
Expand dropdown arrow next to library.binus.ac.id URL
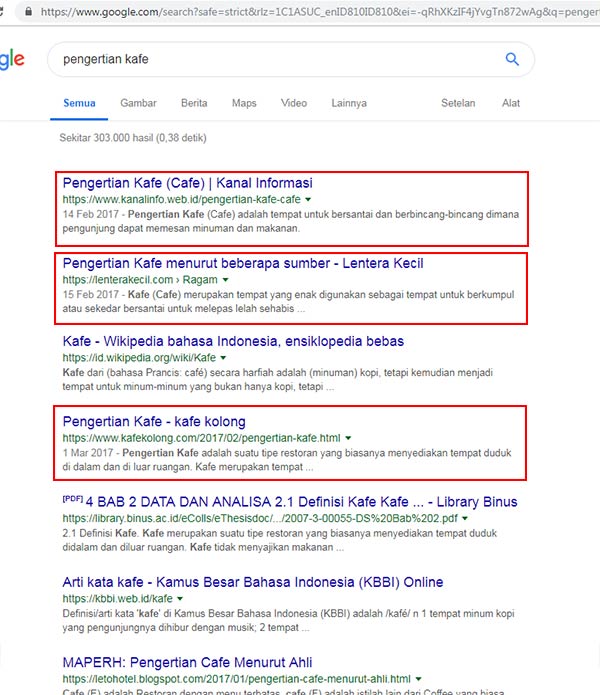(x=465, y=519)
